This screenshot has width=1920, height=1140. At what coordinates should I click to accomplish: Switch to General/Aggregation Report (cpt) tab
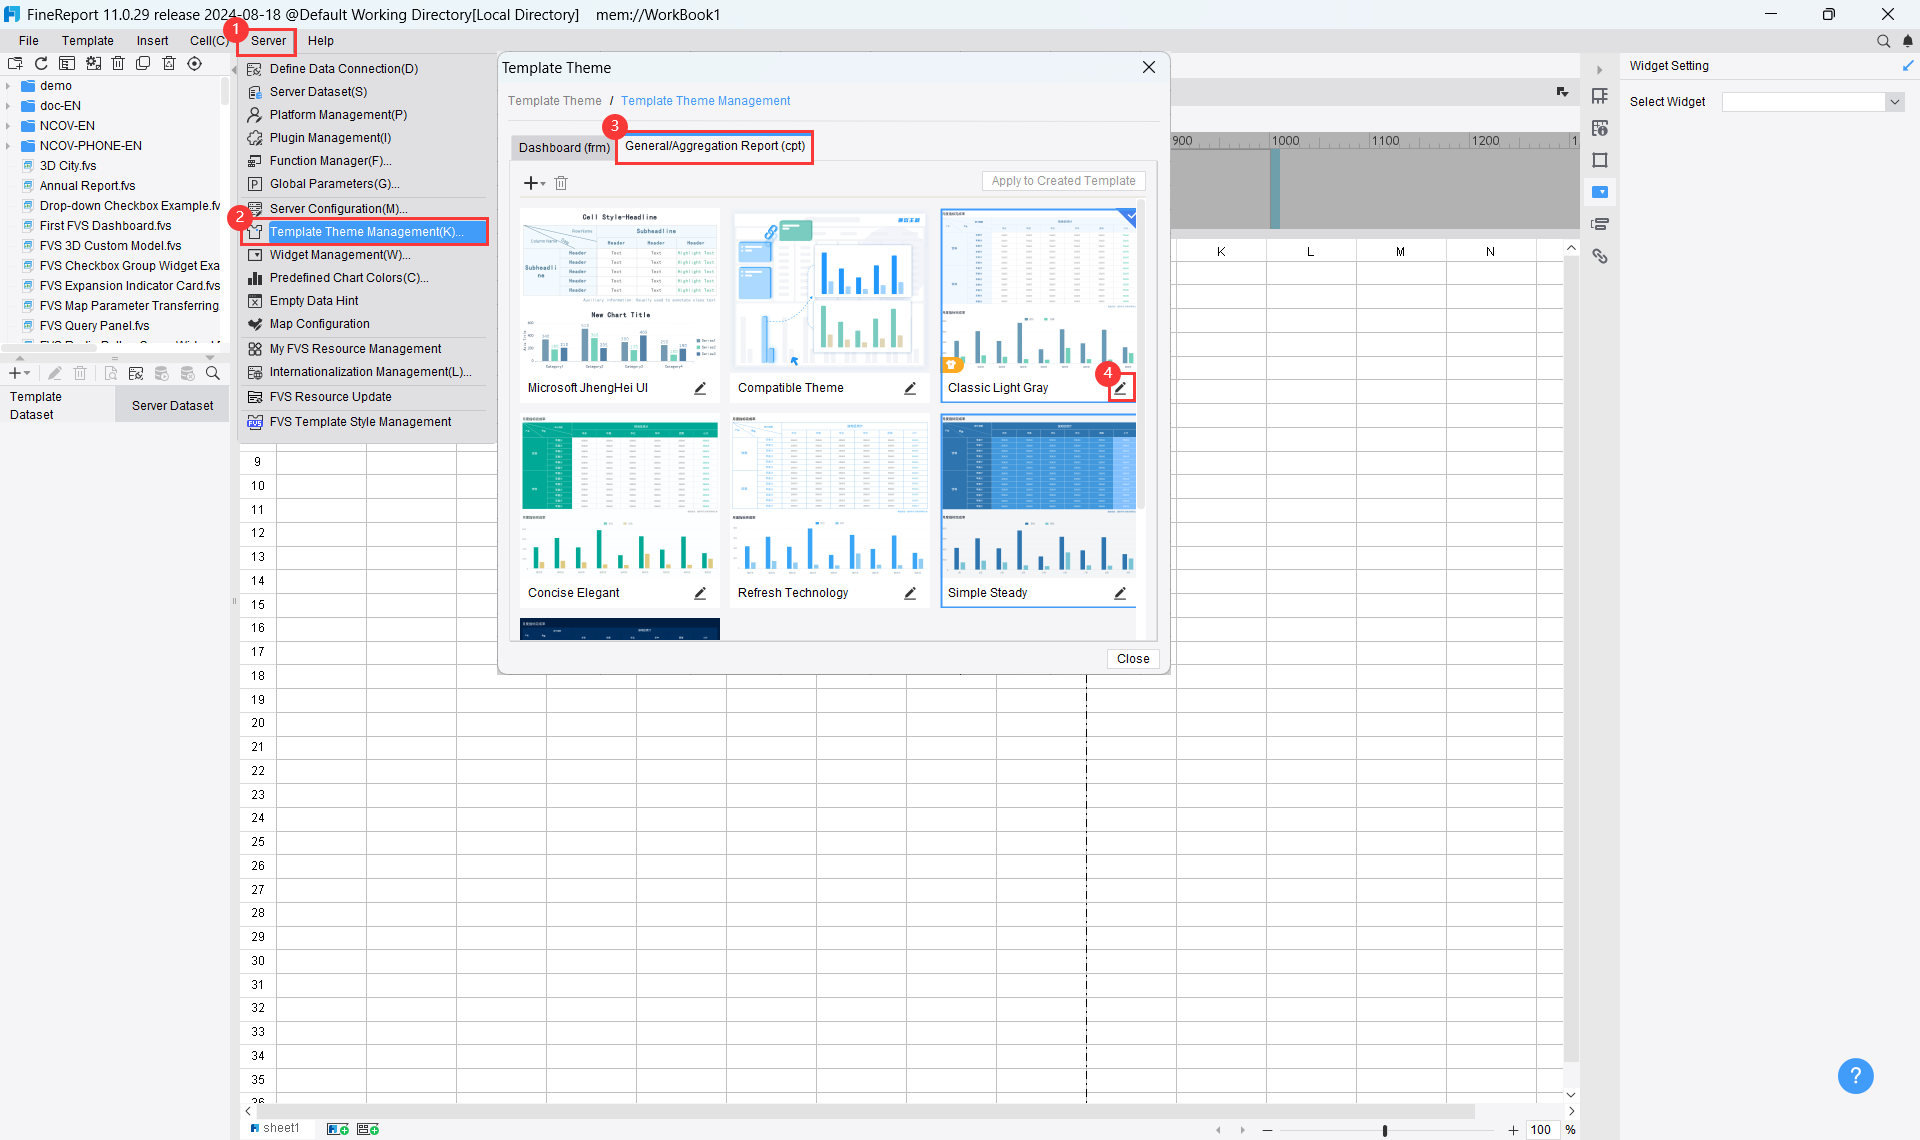tap(715, 146)
